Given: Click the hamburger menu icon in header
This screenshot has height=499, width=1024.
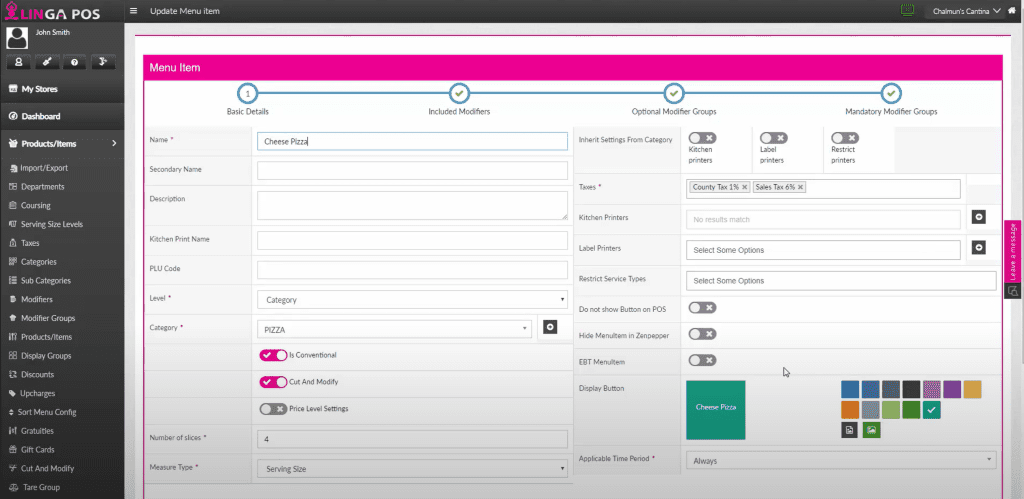Looking at the screenshot, I should 134,10.
